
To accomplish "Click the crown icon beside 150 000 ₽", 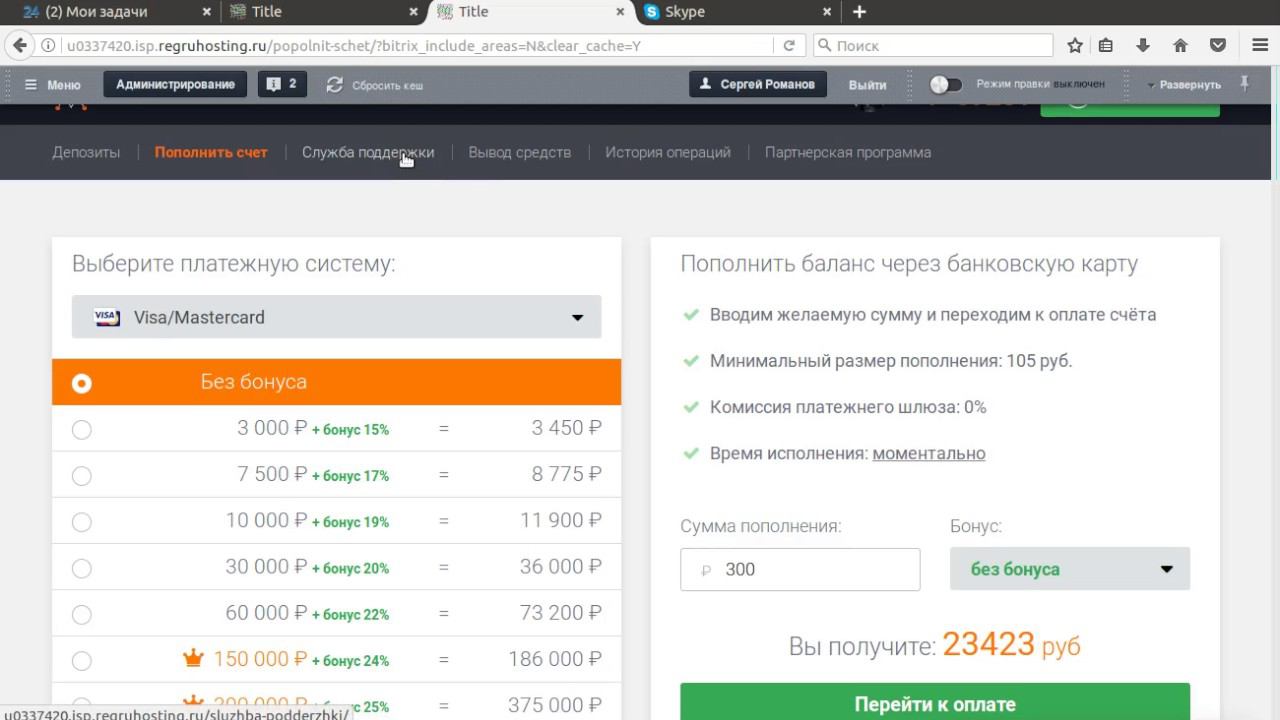I will click(193, 659).
